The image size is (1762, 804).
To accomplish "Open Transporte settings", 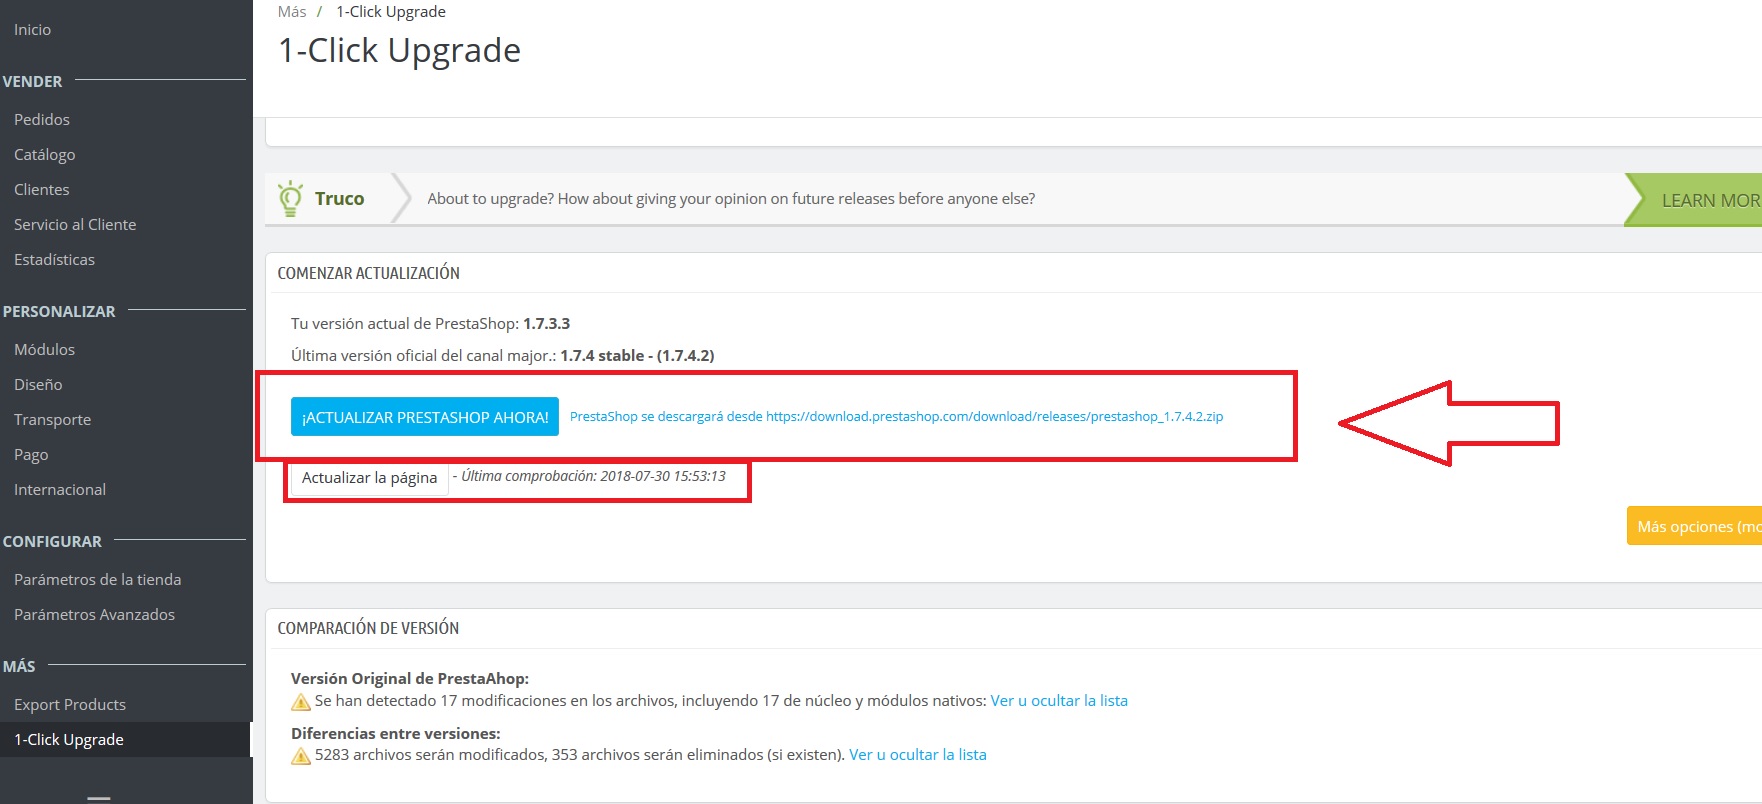I will pyautogui.click(x=52, y=419).
